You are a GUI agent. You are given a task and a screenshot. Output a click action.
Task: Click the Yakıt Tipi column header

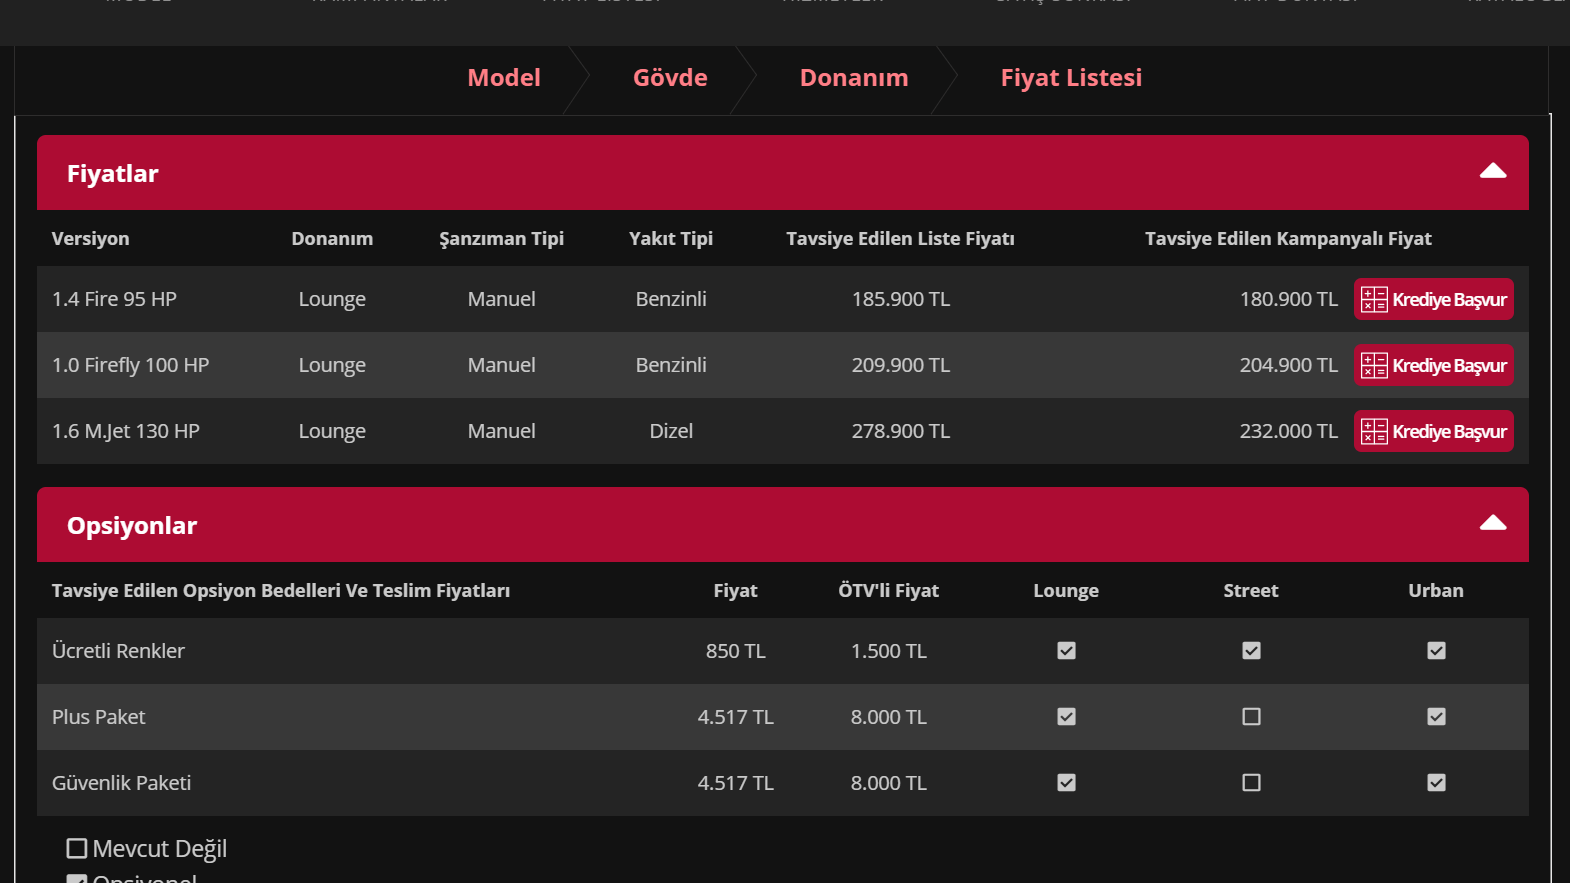pyautogui.click(x=671, y=239)
